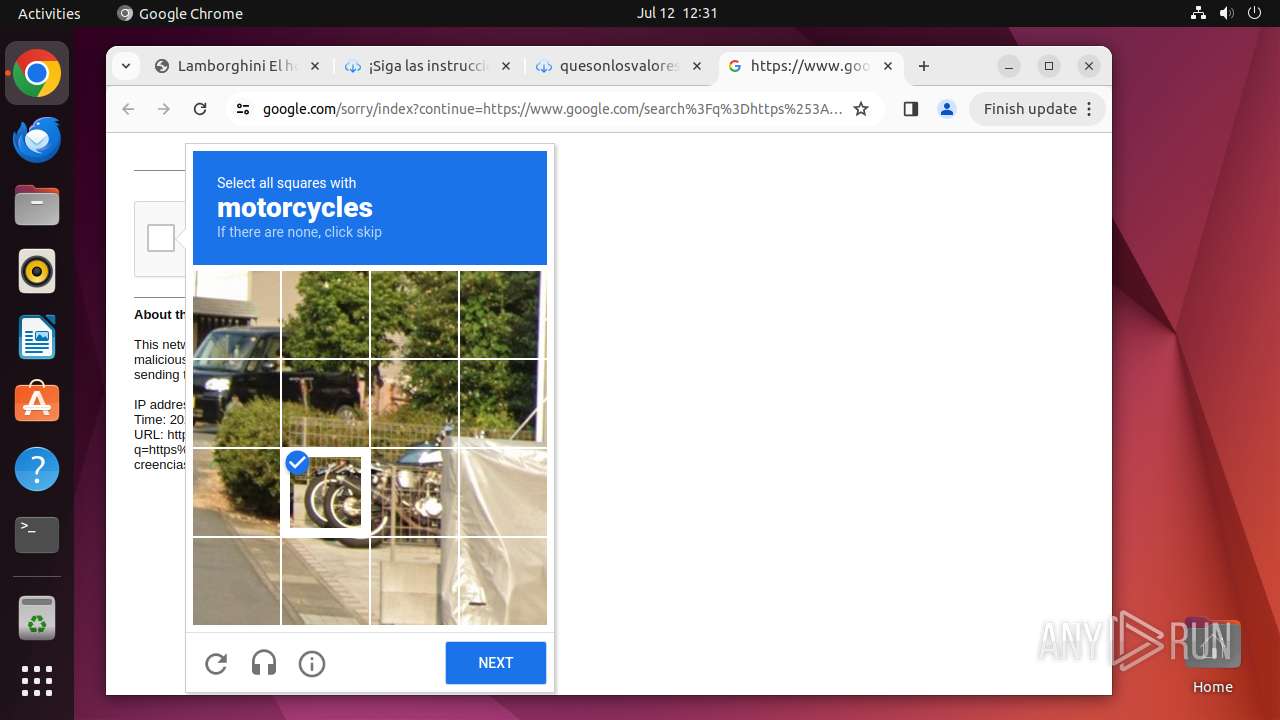Open Chrome side panel

910,109
